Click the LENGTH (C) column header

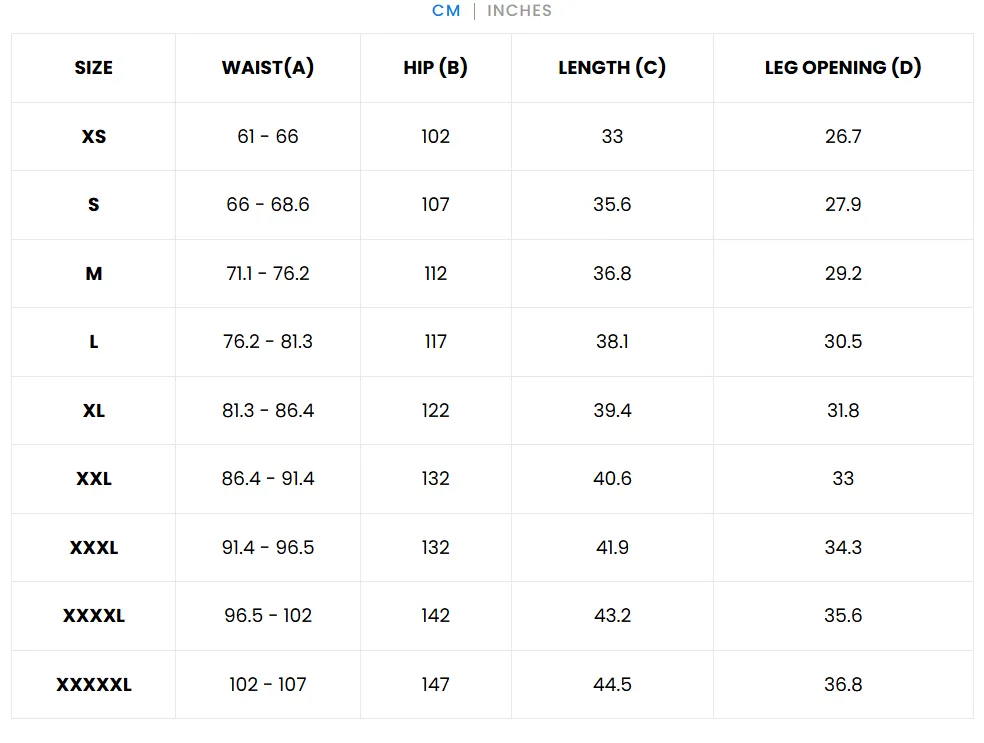point(612,68)
